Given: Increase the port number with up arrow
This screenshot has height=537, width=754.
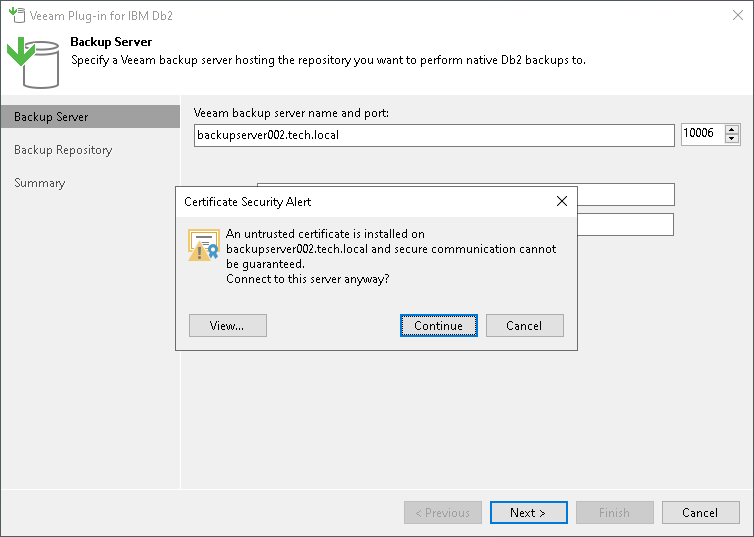Looking at the screenshot, I should [x=731, y=129].
